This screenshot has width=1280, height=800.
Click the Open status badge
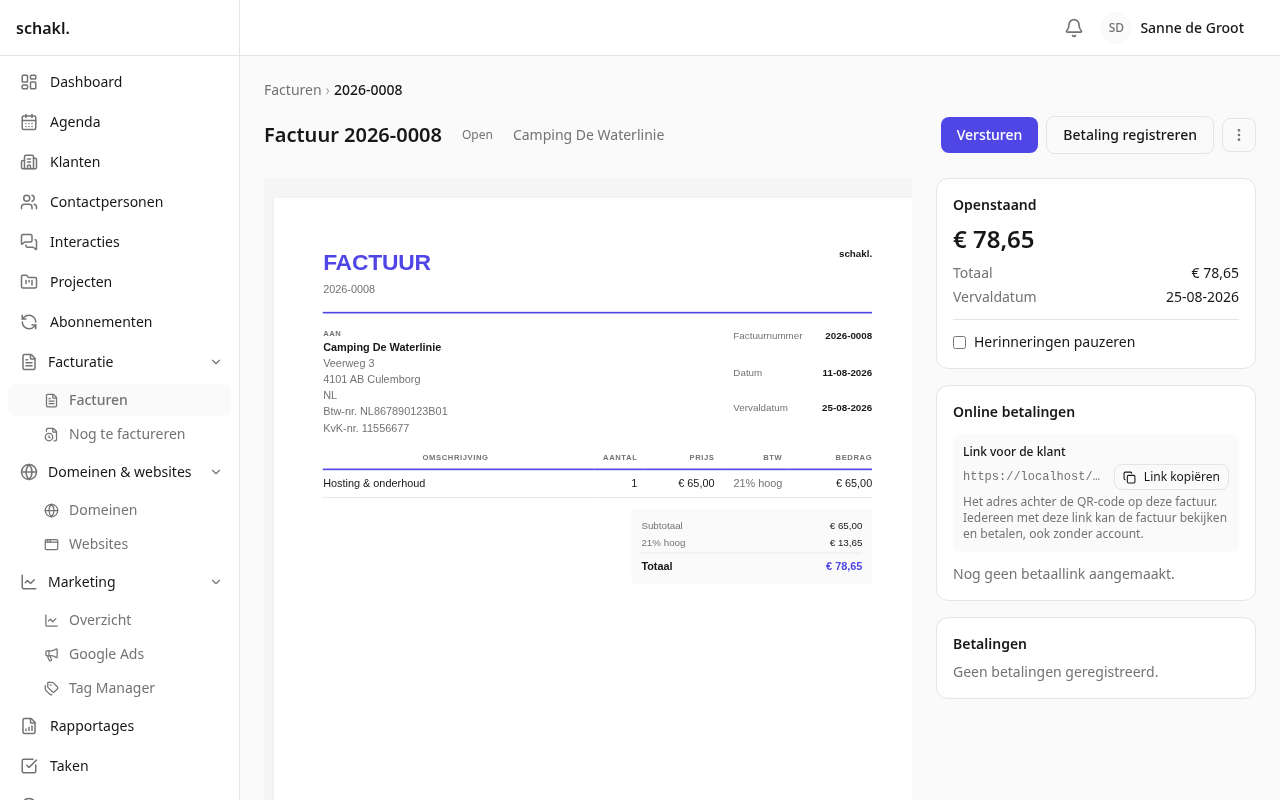pos(477,135)
